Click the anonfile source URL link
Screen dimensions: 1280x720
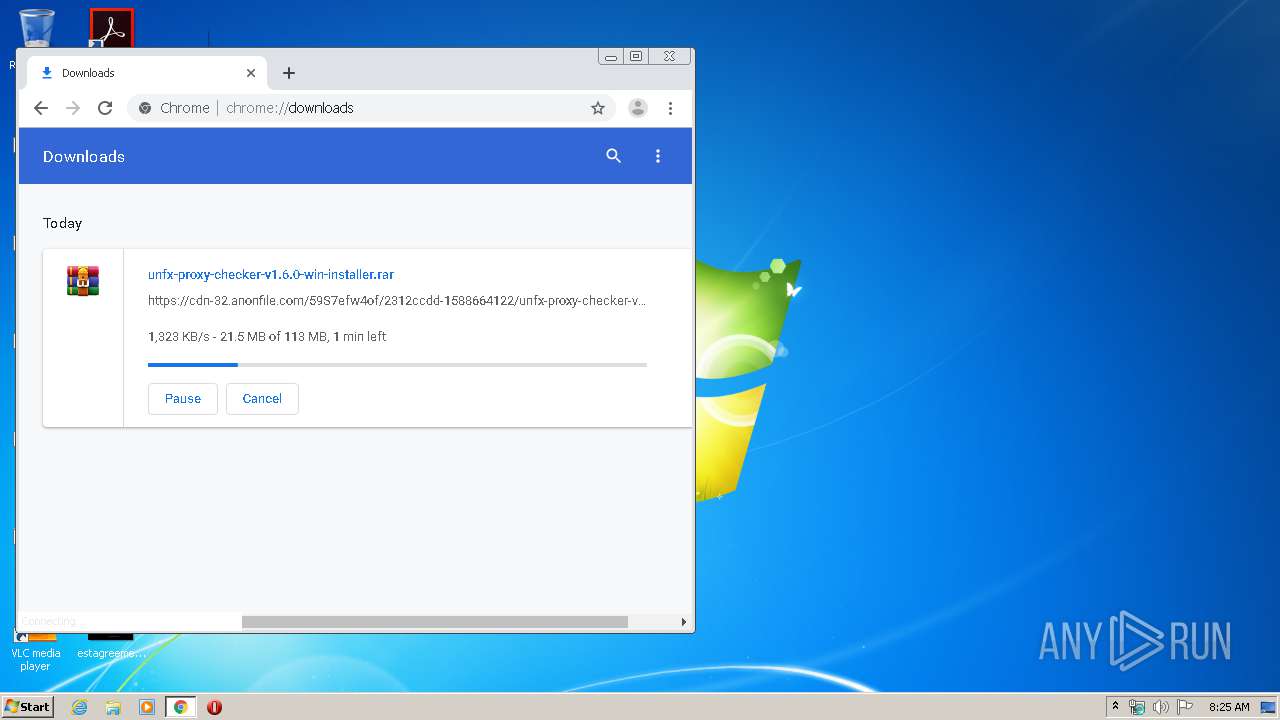pos(397,300)
